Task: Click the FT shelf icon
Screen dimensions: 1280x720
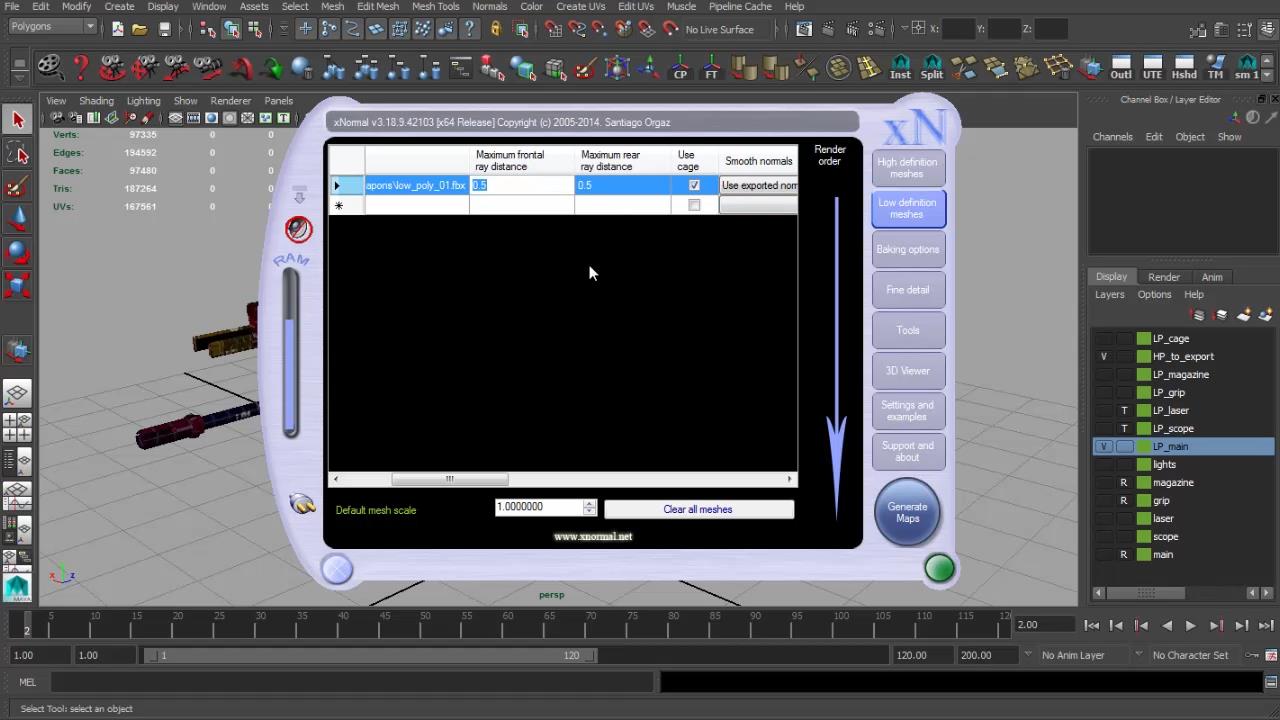Action: [x=712, y=68]
